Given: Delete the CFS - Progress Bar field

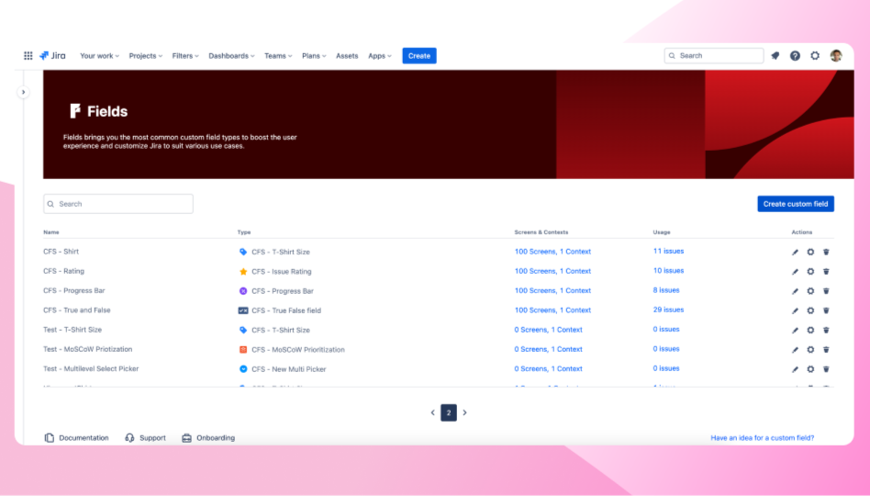Looking at the screenshot, I should [x=826, y=291].
